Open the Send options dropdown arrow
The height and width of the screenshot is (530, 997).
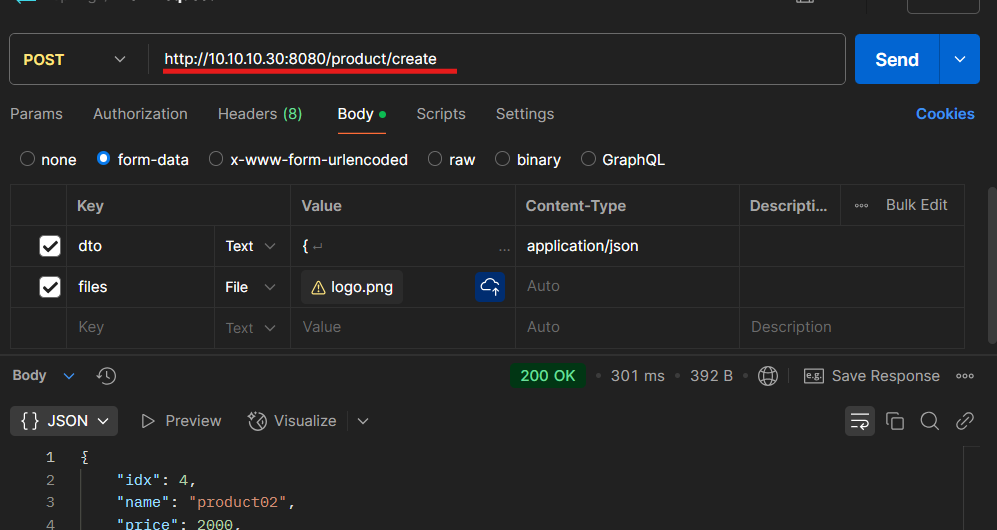[959, 59]
